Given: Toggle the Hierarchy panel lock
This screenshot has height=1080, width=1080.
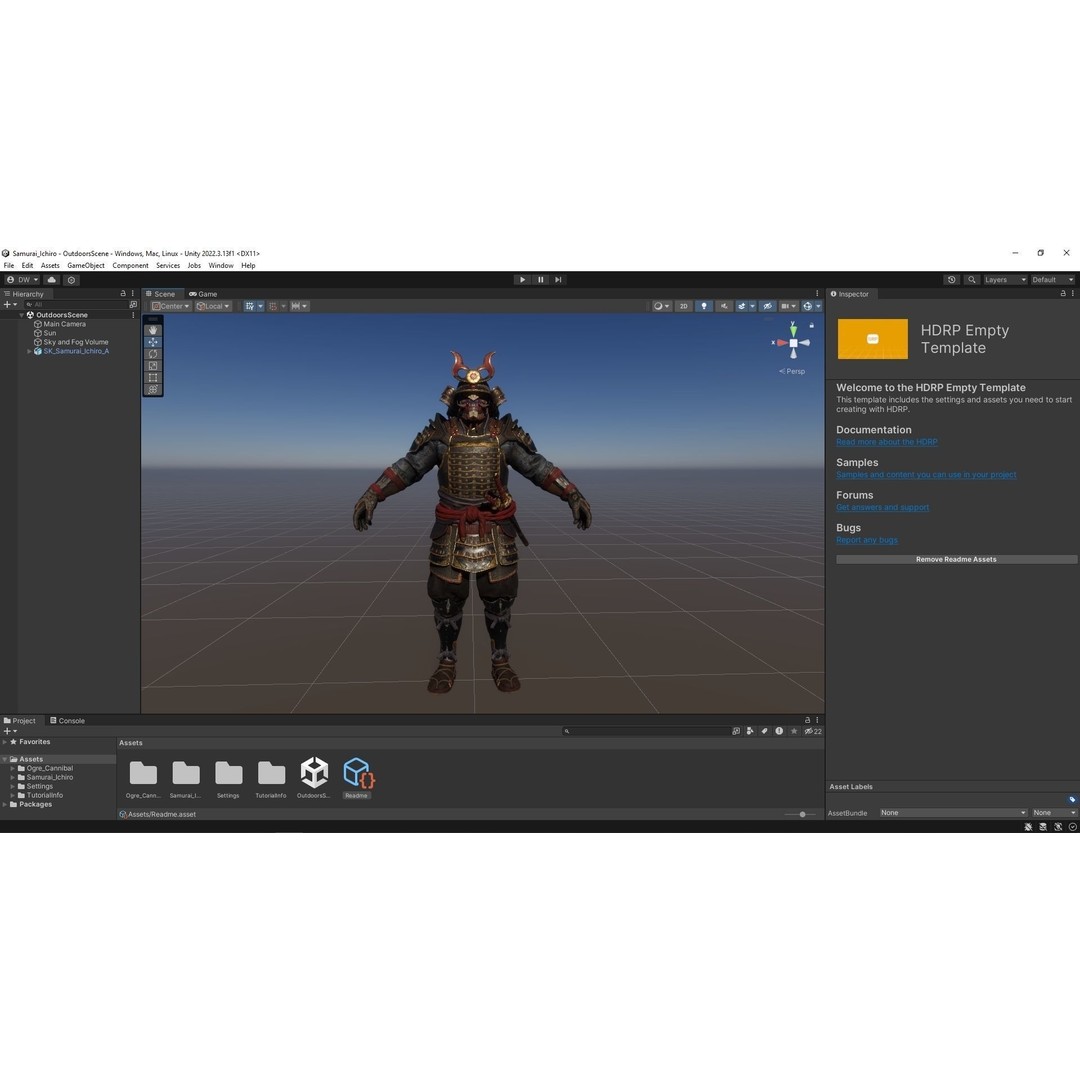Looking at the screenshot, I should [123, 293].
